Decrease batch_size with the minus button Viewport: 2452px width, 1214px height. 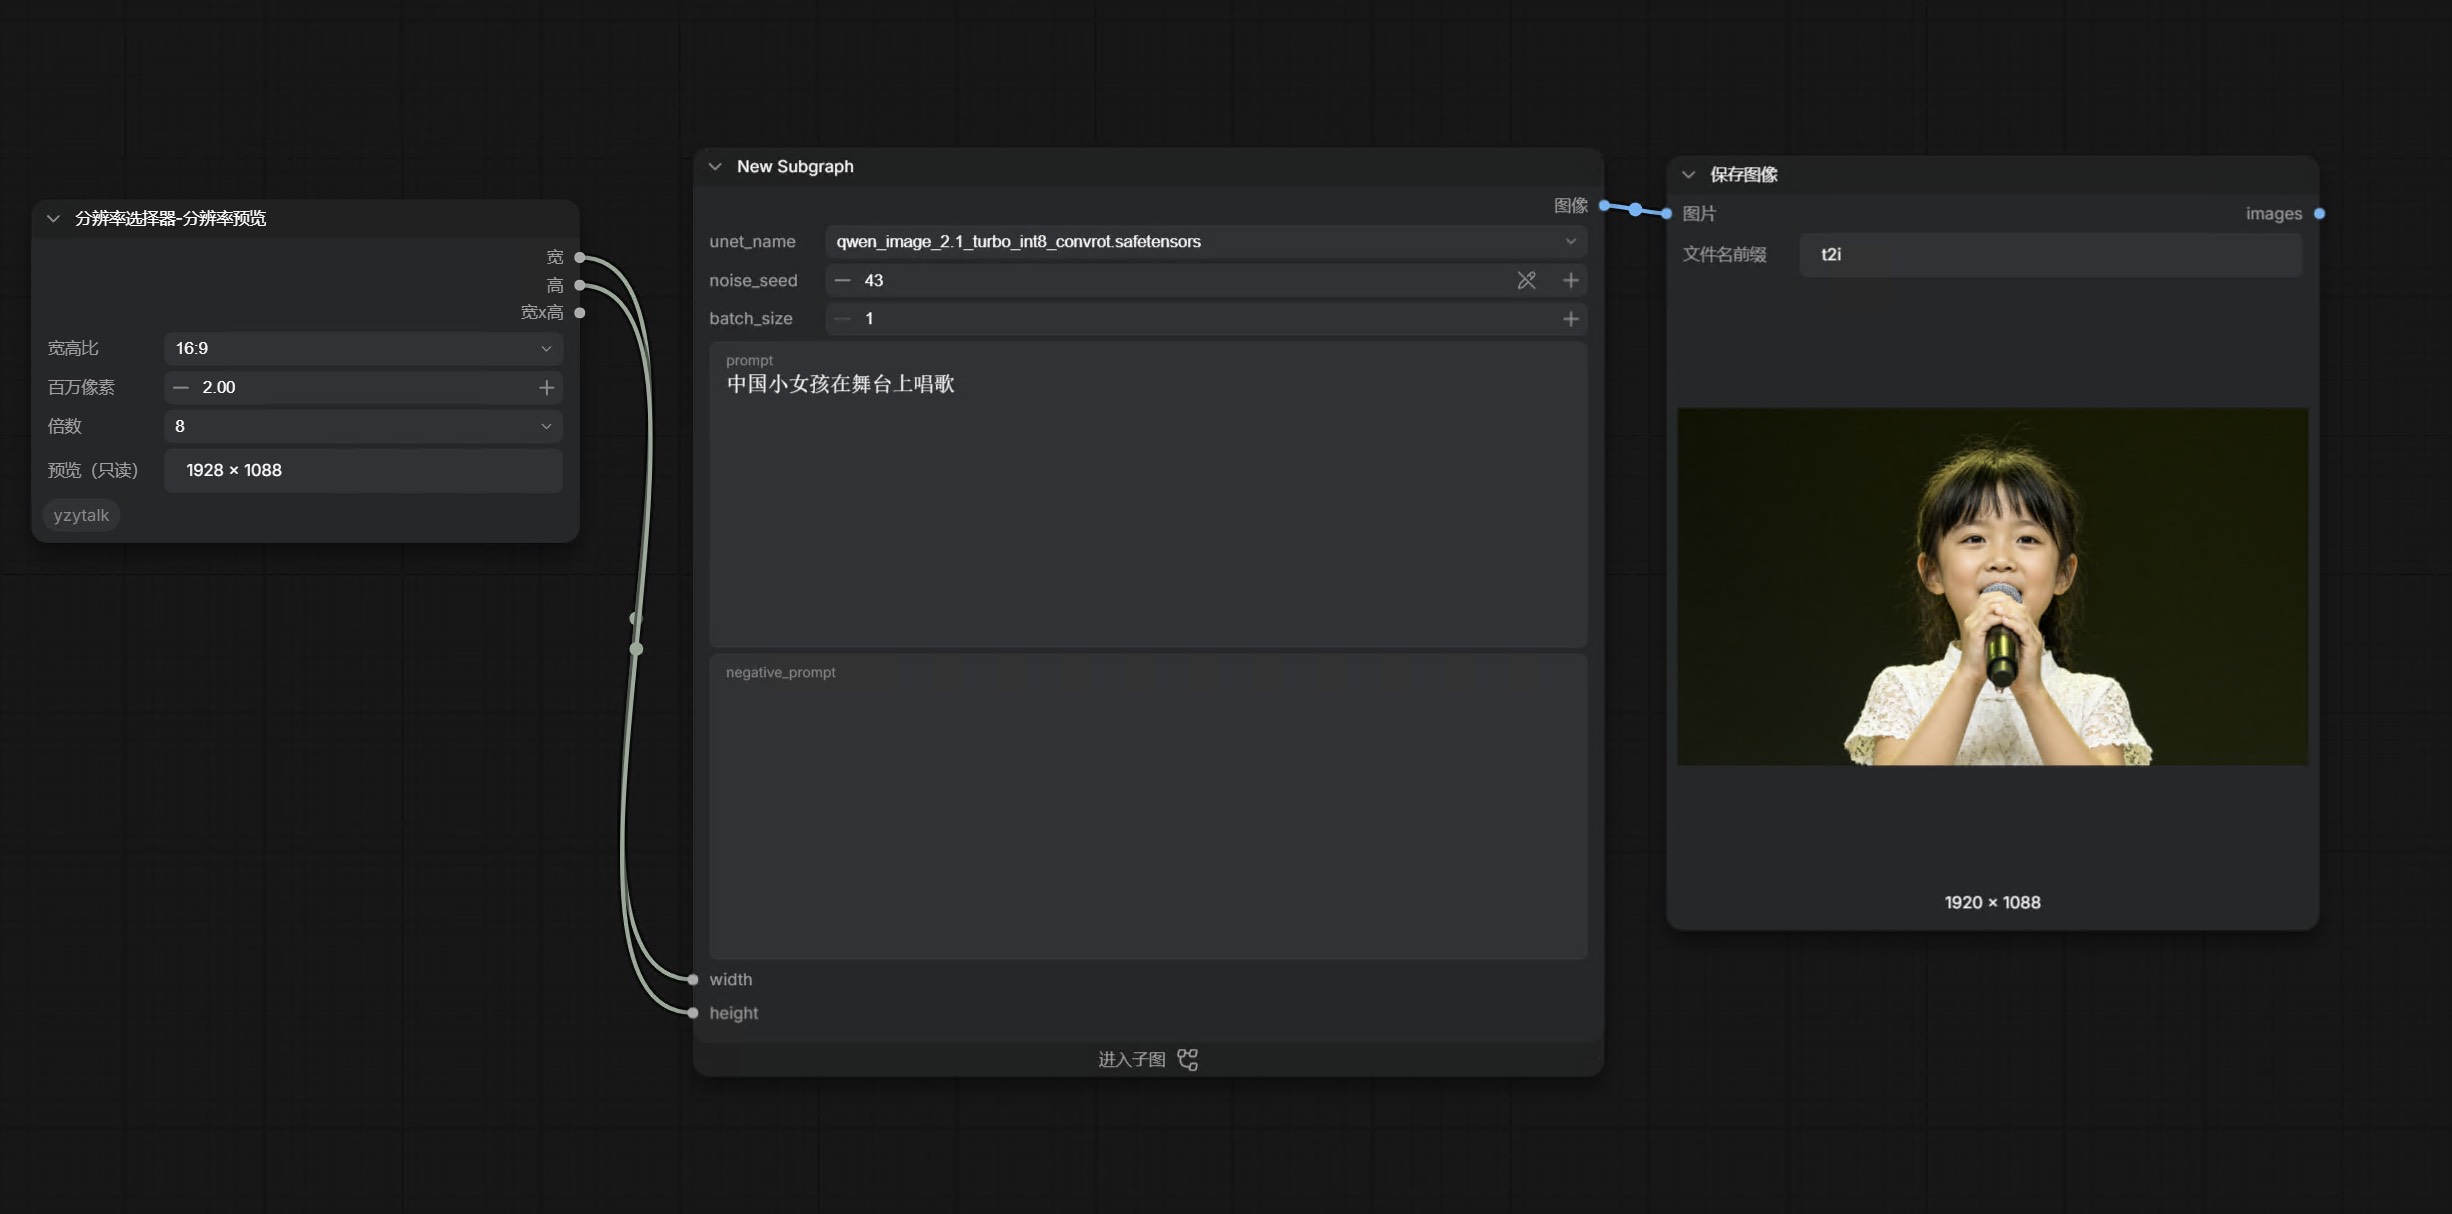pos(843,318)
